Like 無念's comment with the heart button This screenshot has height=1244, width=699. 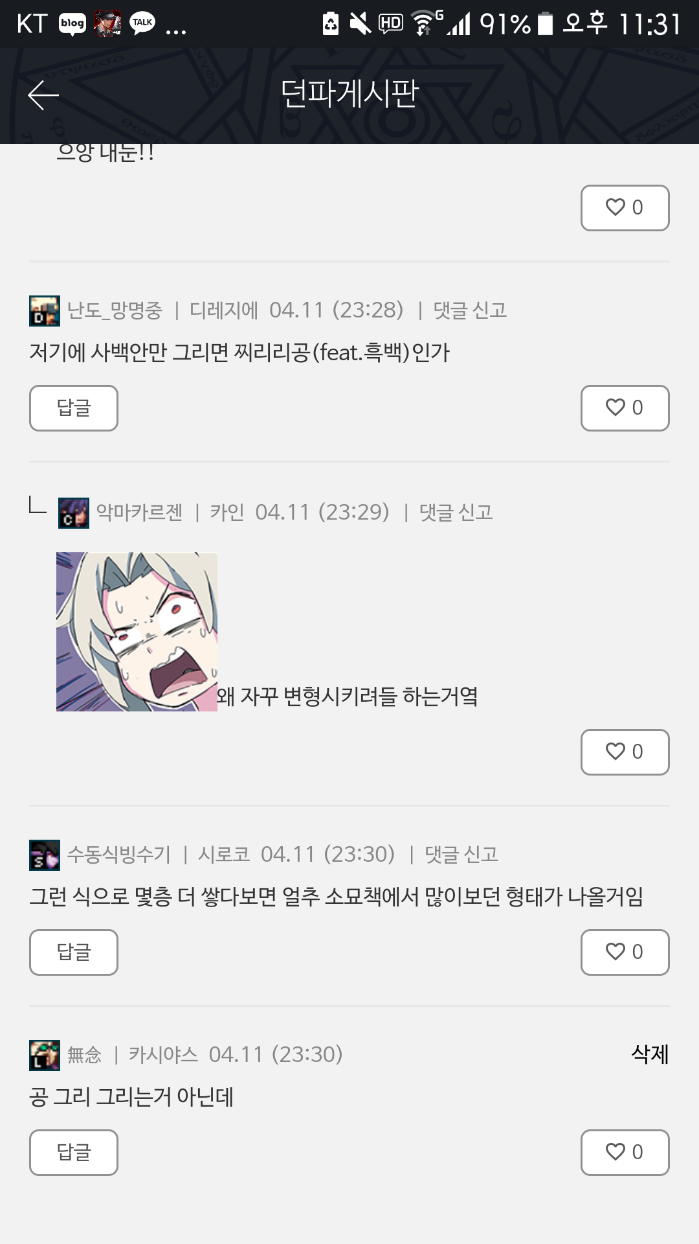point(625,1152)
